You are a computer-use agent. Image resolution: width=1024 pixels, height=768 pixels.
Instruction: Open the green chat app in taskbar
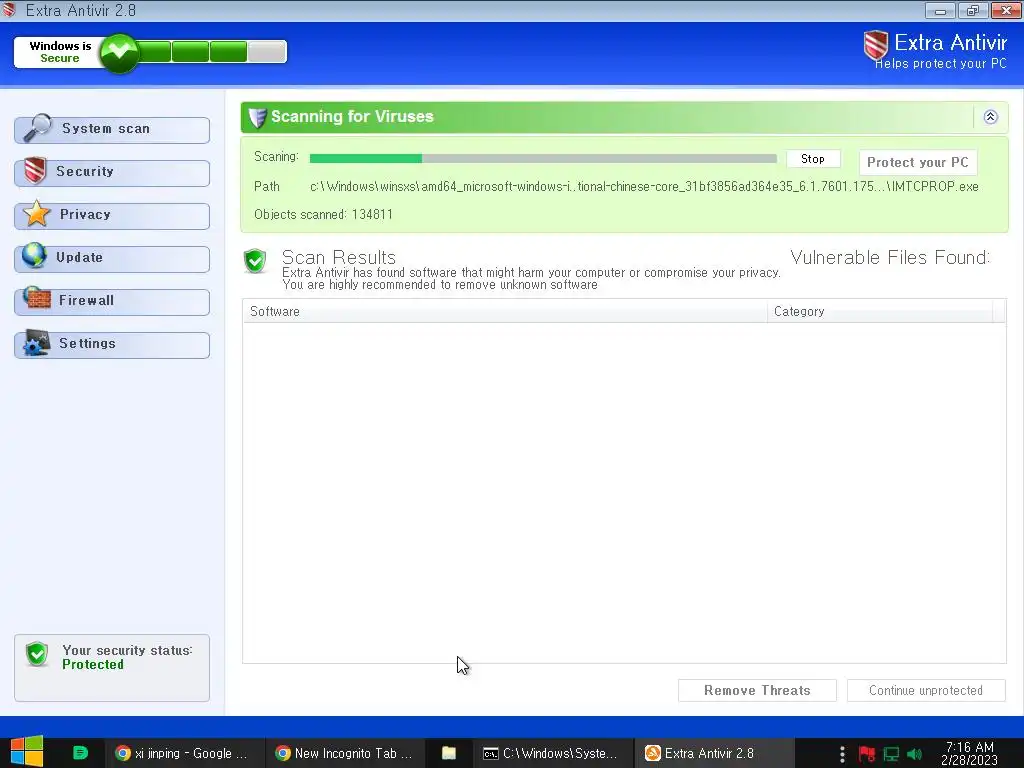80,753
